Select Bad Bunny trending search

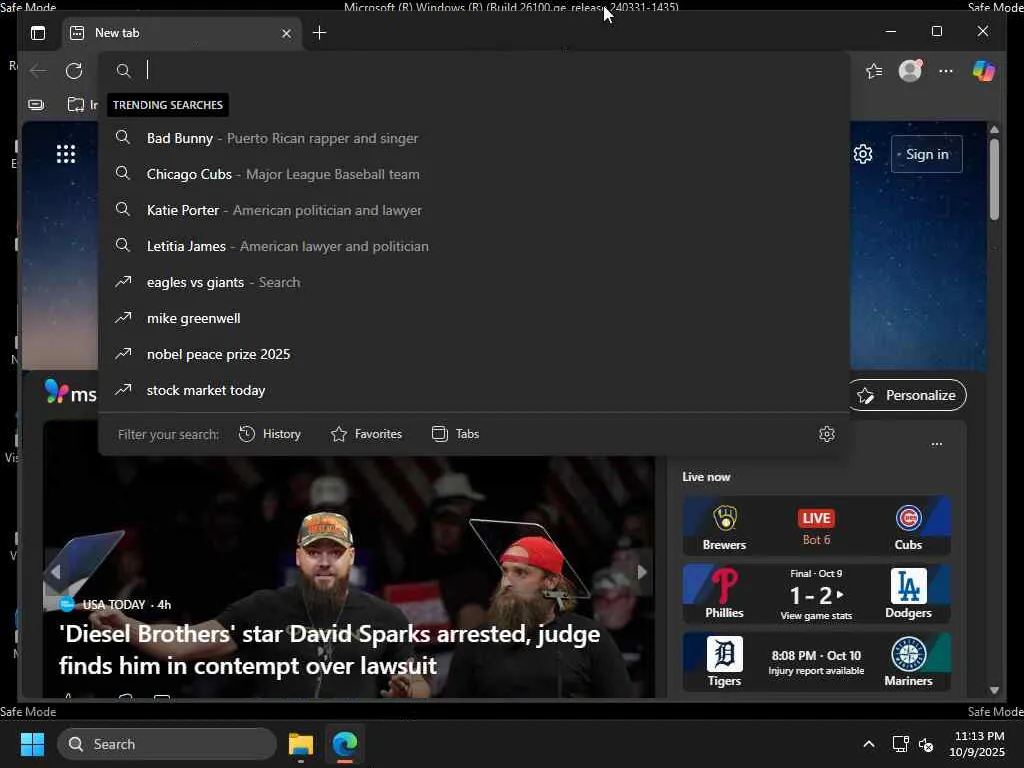click(x=474, y=138)
